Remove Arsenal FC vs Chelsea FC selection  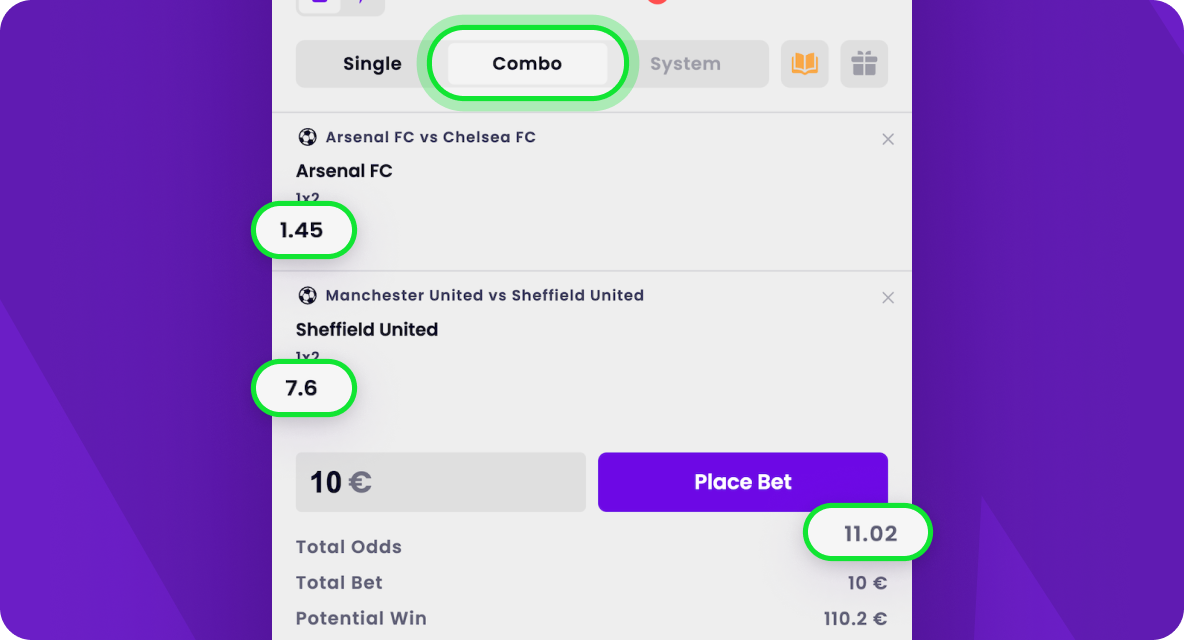tap(888, 140)
